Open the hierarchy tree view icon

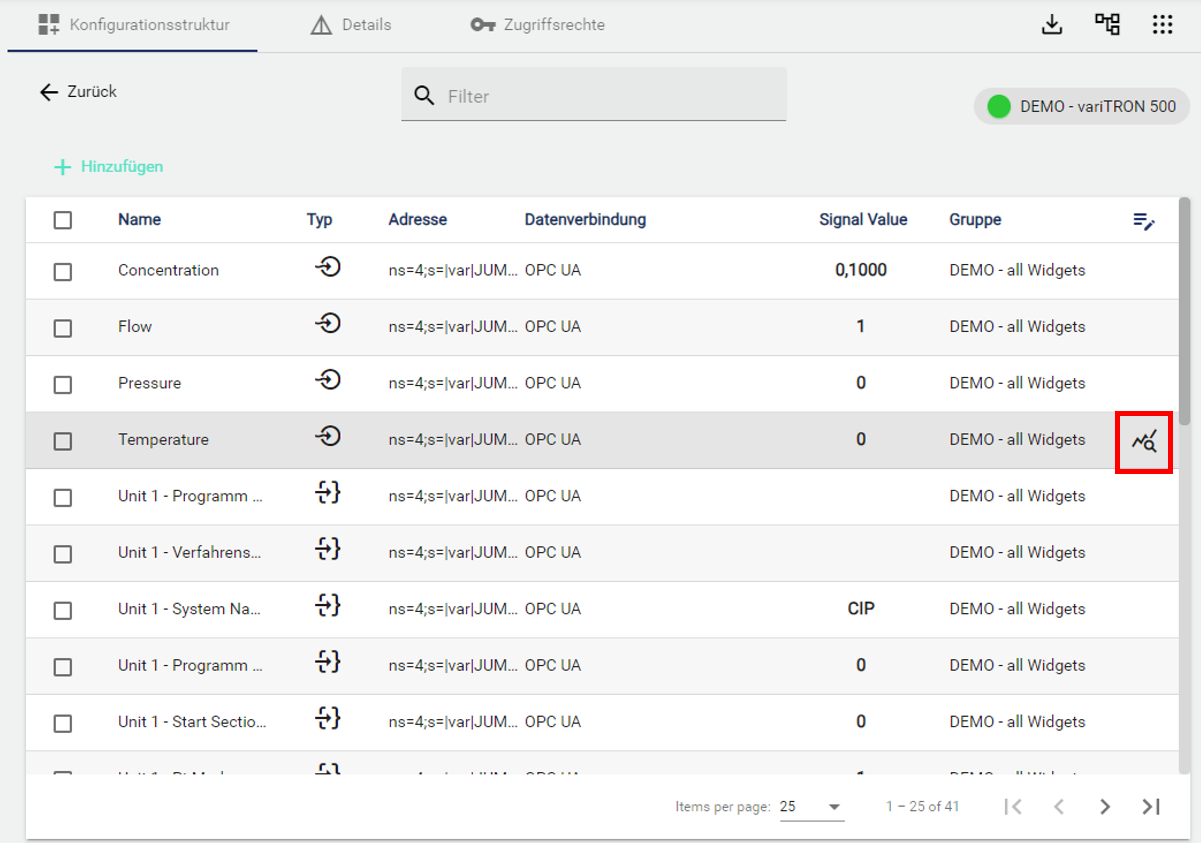[x=1107, y=25]
